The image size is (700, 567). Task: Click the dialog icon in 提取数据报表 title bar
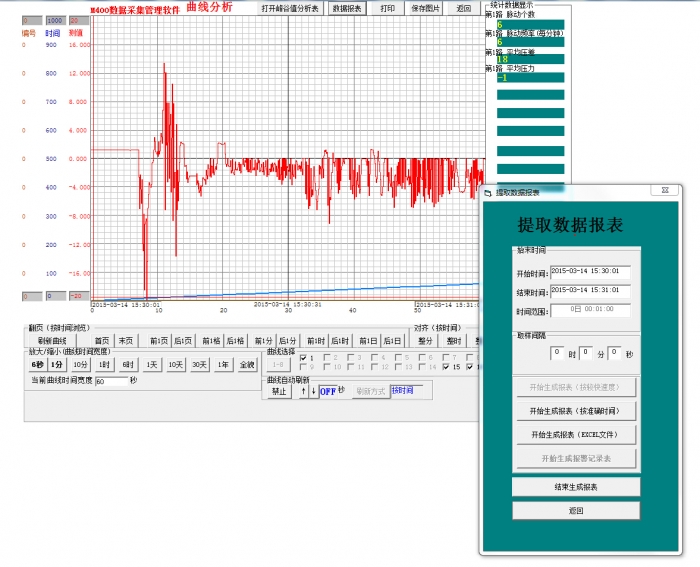click(488, 191)
